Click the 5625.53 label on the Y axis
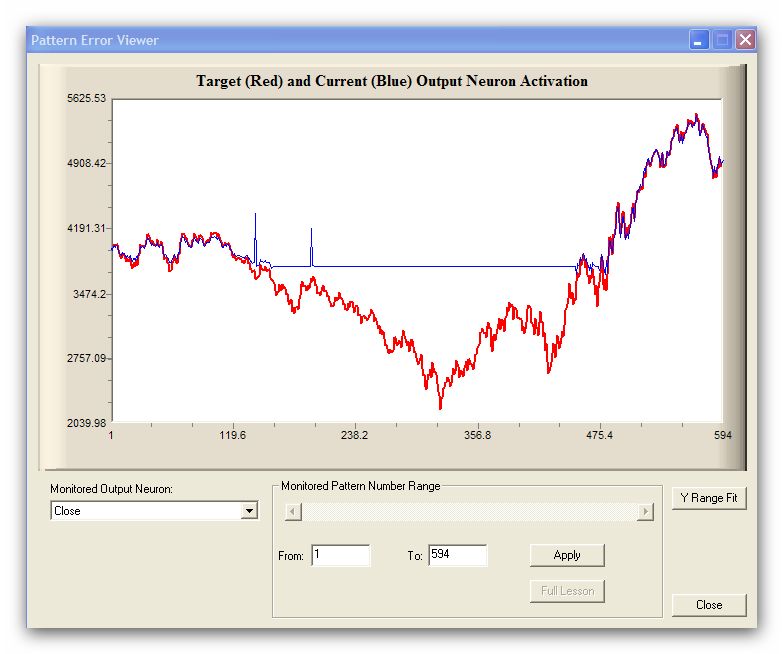Image resolution: width=783 pixels, height=654 pixels. (86, 98)
